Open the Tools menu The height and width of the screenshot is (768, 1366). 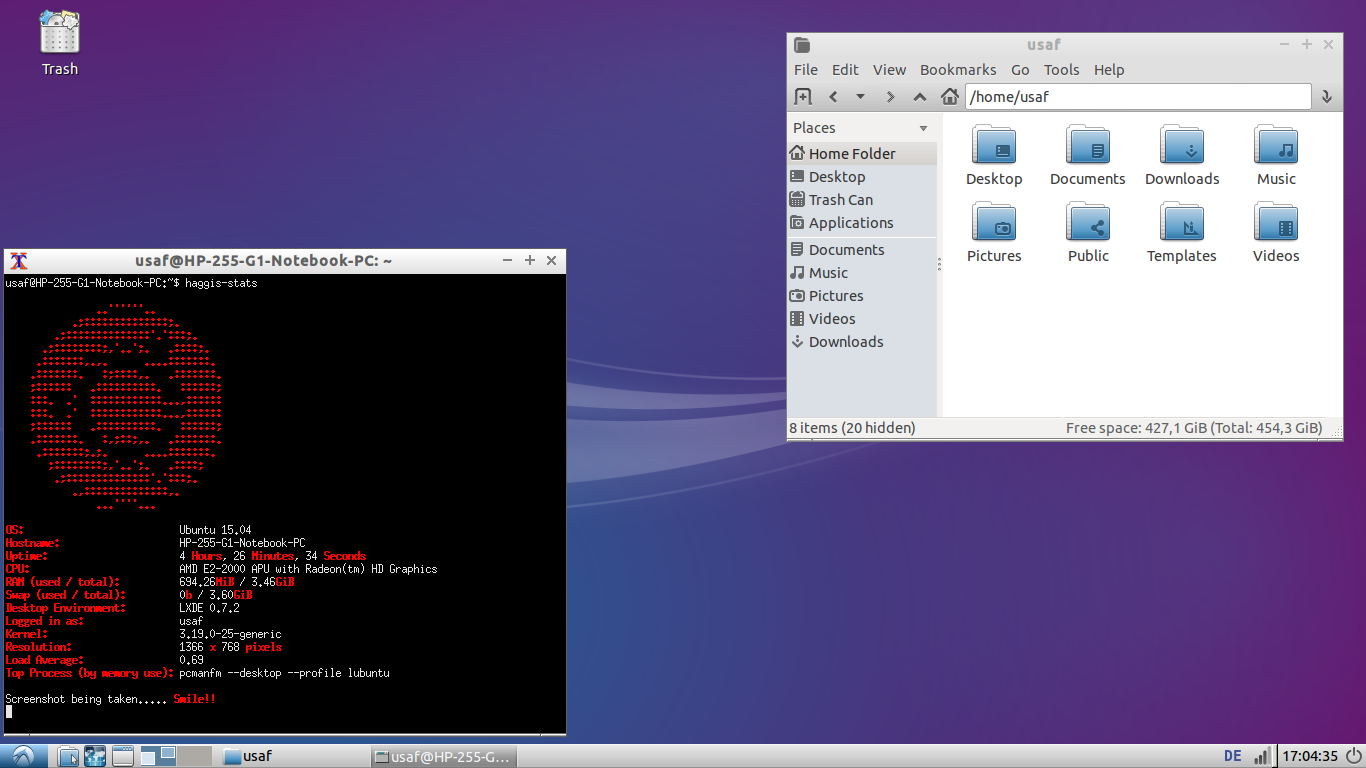click(x=1061, y=69)
